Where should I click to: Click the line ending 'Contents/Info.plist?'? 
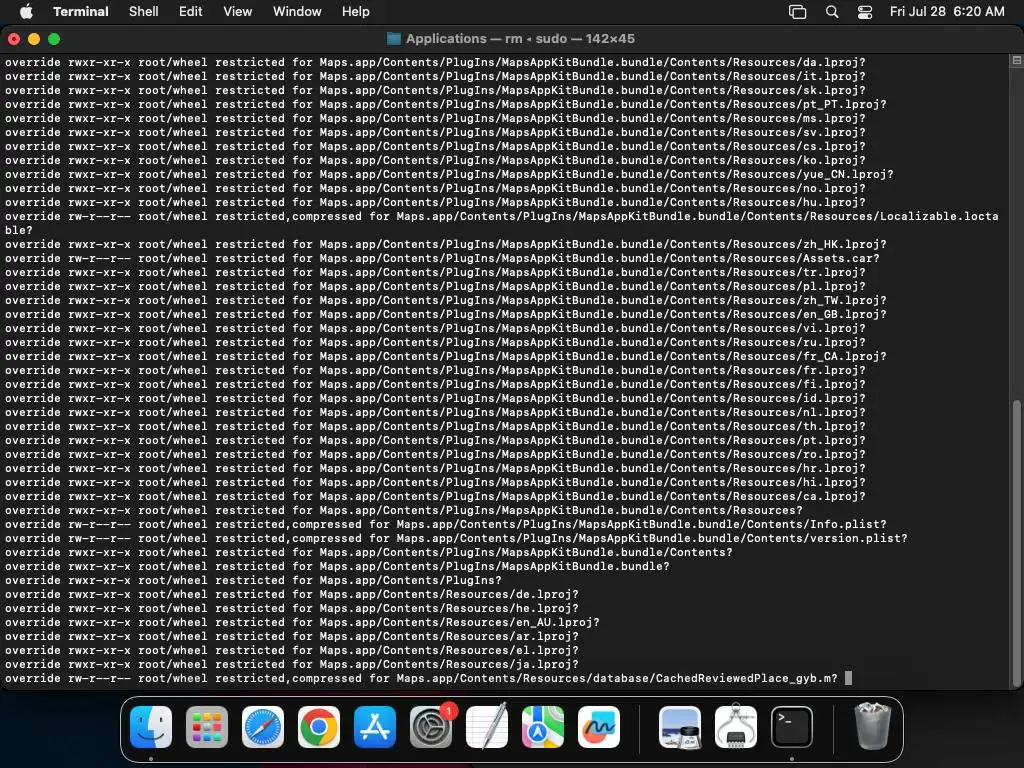[445, 524]
